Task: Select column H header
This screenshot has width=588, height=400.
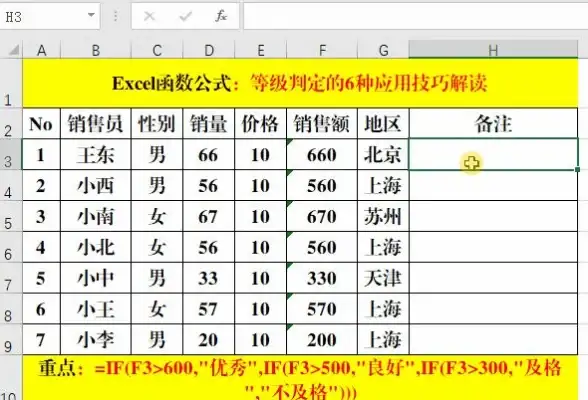Action: click(x=493, y=50)
